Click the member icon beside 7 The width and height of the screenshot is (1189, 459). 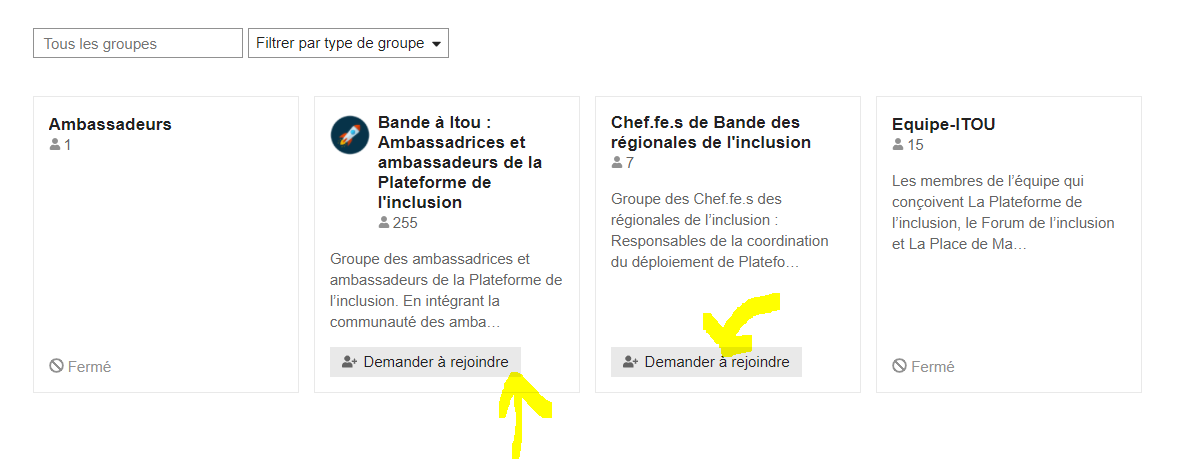616,162
